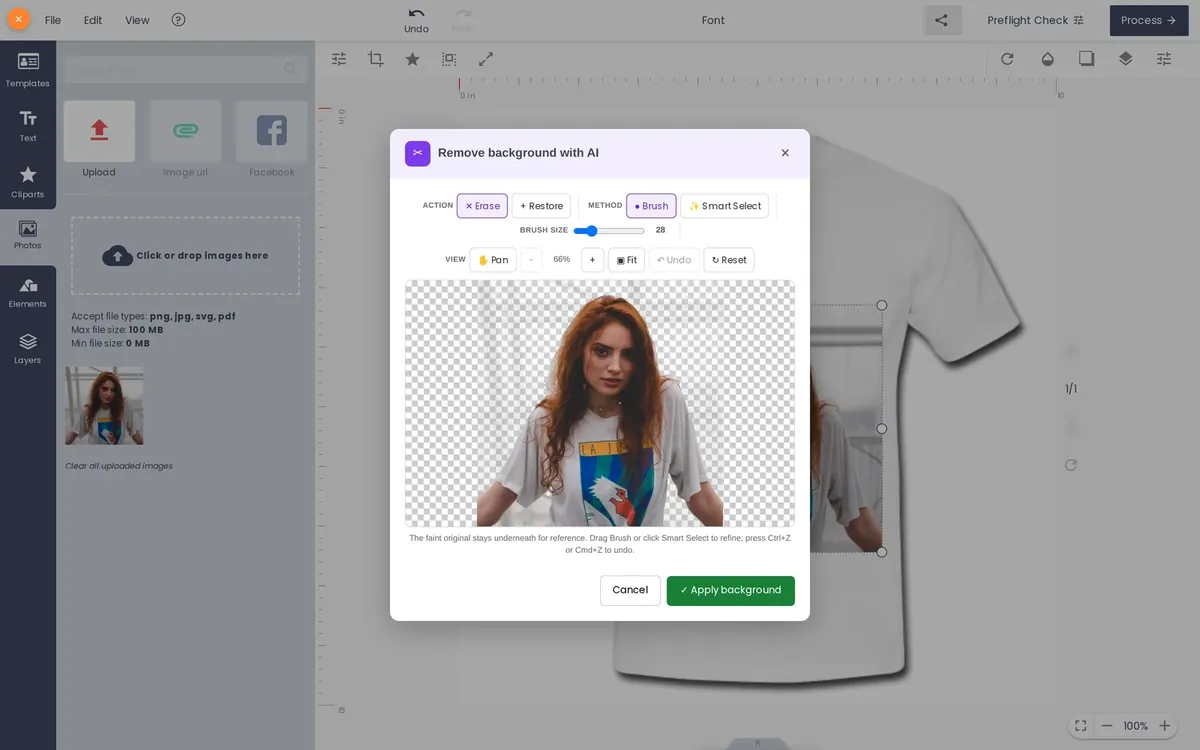Image resolution: width=1200 pixels, height=750 pixels.
Task: Open the Photos panel
Action: click(28, 235)
